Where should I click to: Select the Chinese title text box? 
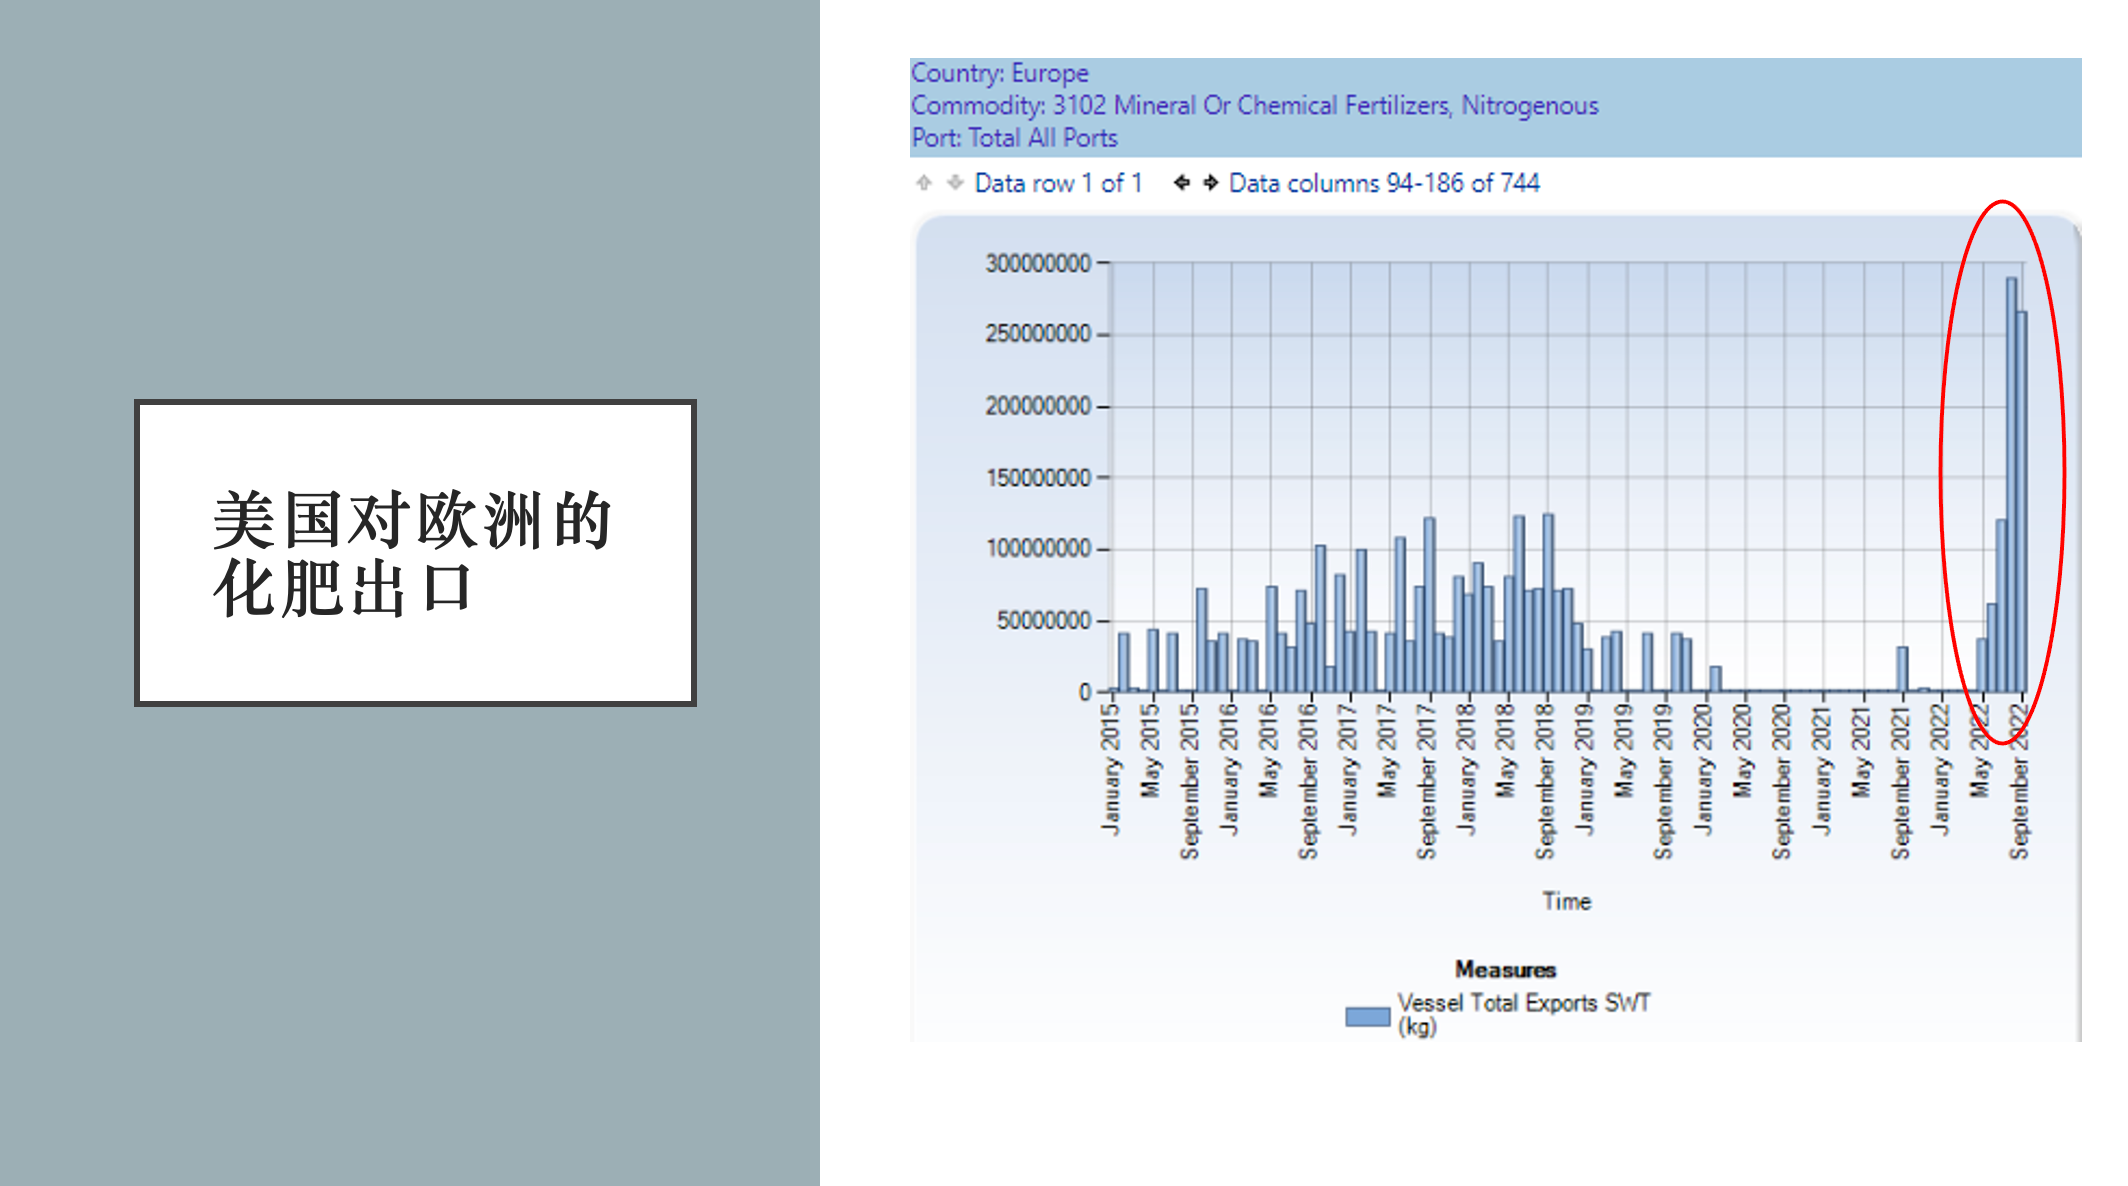(415, 553)
